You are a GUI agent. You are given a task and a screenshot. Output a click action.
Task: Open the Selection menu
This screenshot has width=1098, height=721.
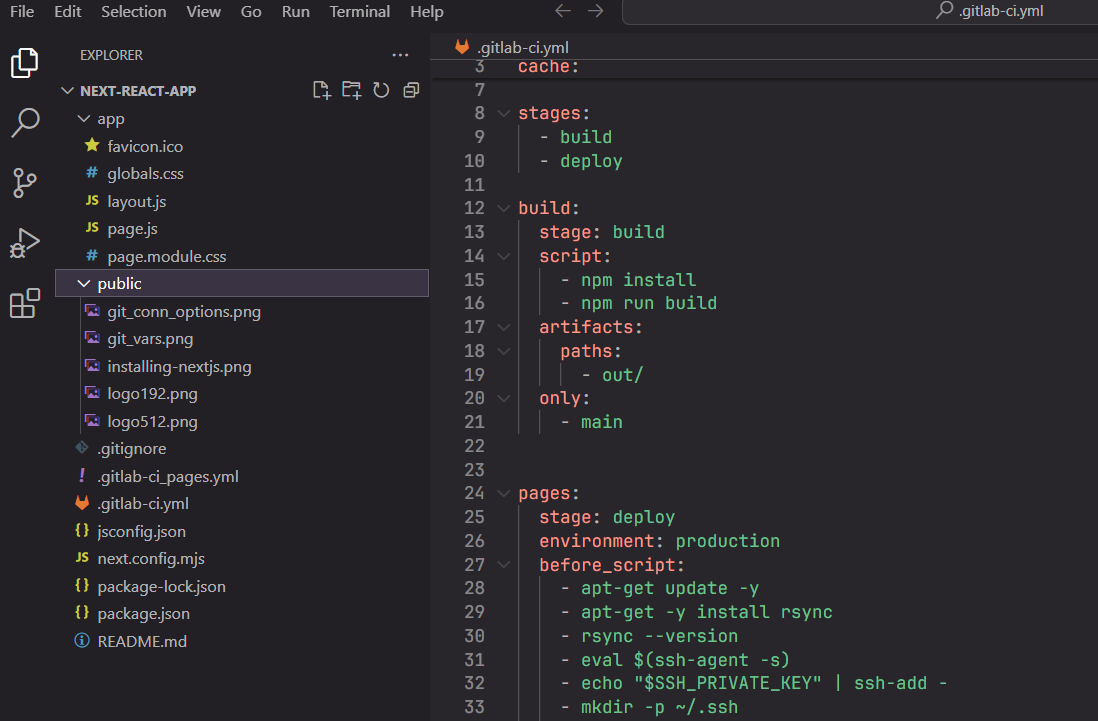[134, 12]
